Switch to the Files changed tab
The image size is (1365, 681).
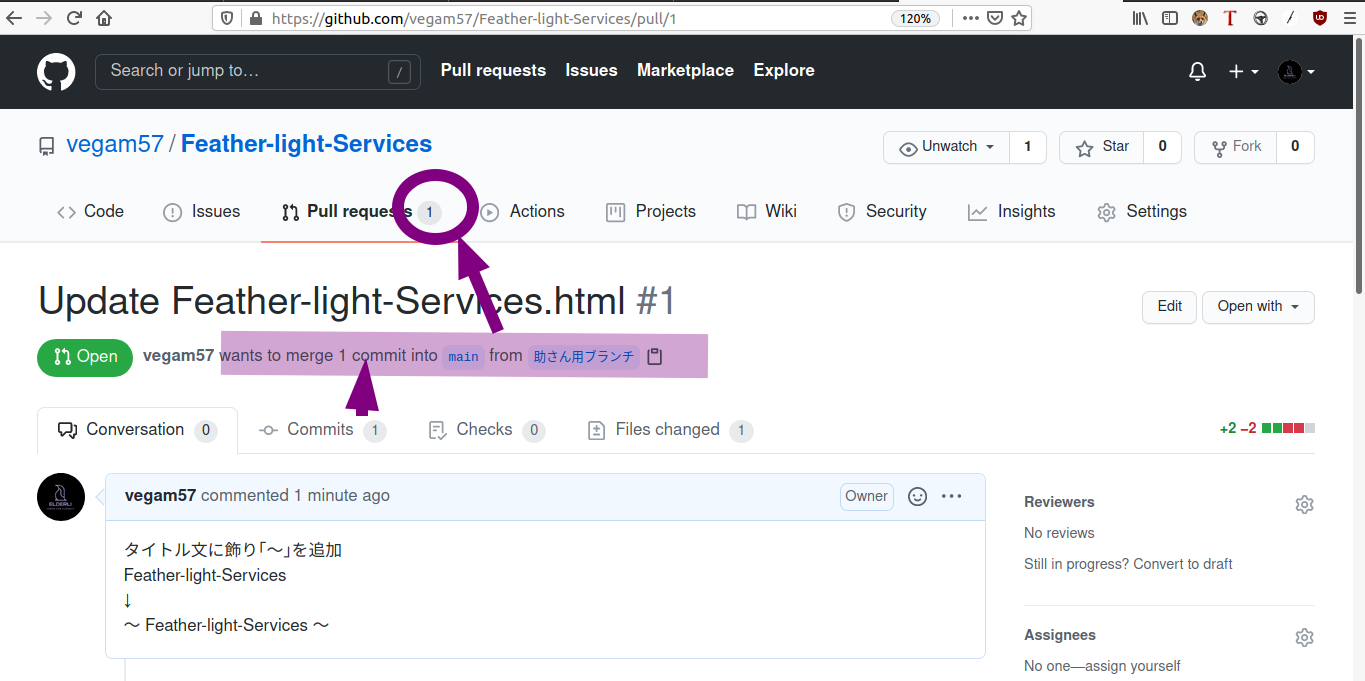pos(667,430)
